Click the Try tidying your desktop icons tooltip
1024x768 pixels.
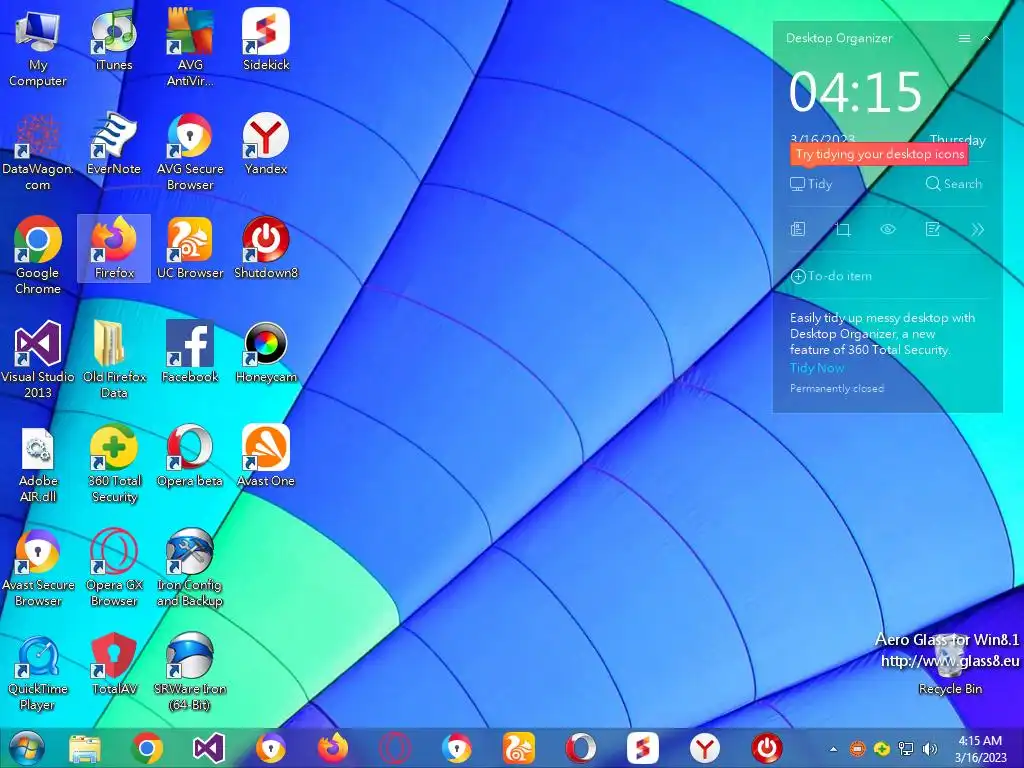point(879,154)
